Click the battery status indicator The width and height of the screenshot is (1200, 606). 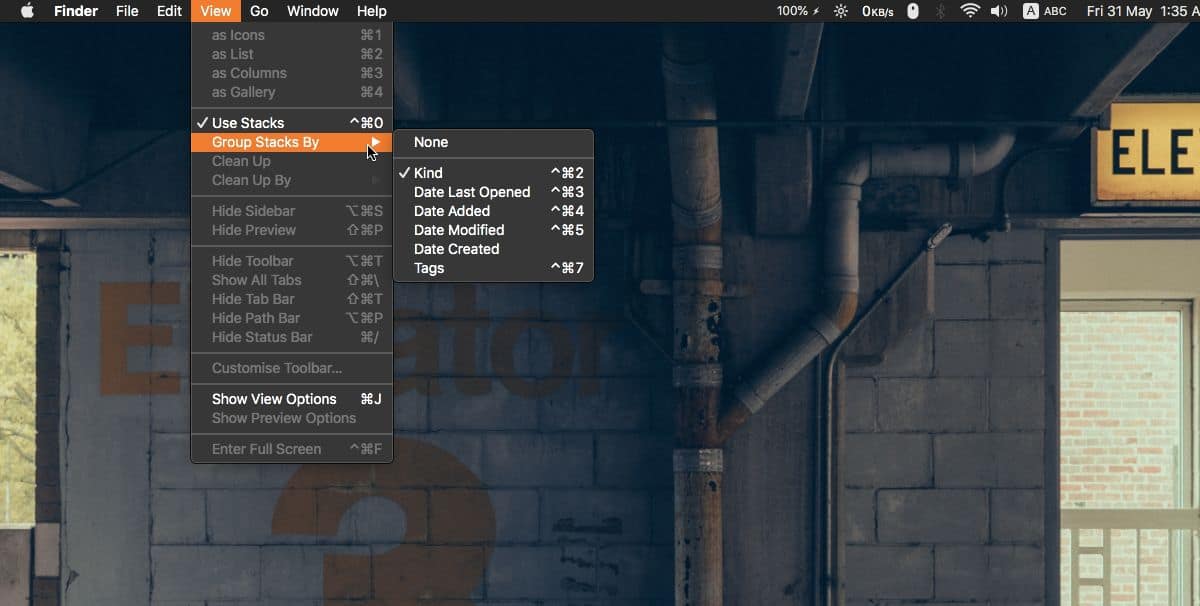pyautogui.click(x=798, y=11)
